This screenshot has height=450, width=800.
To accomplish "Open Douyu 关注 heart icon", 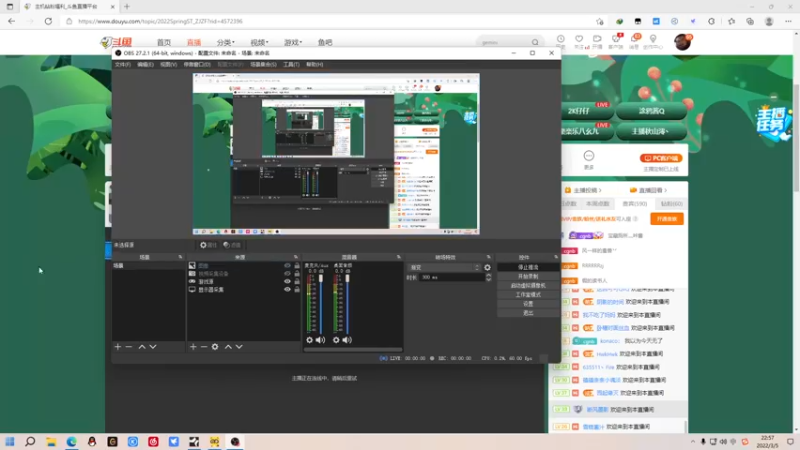I will coord(579,39).
